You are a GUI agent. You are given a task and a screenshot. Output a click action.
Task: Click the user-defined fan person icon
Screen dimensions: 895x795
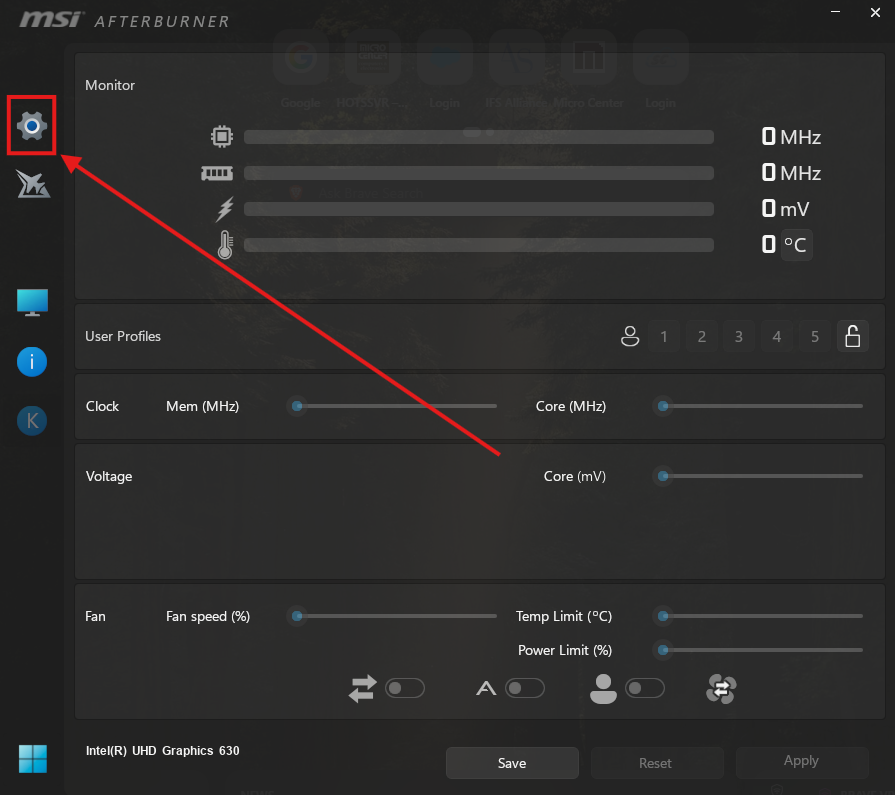pos(603,688)
